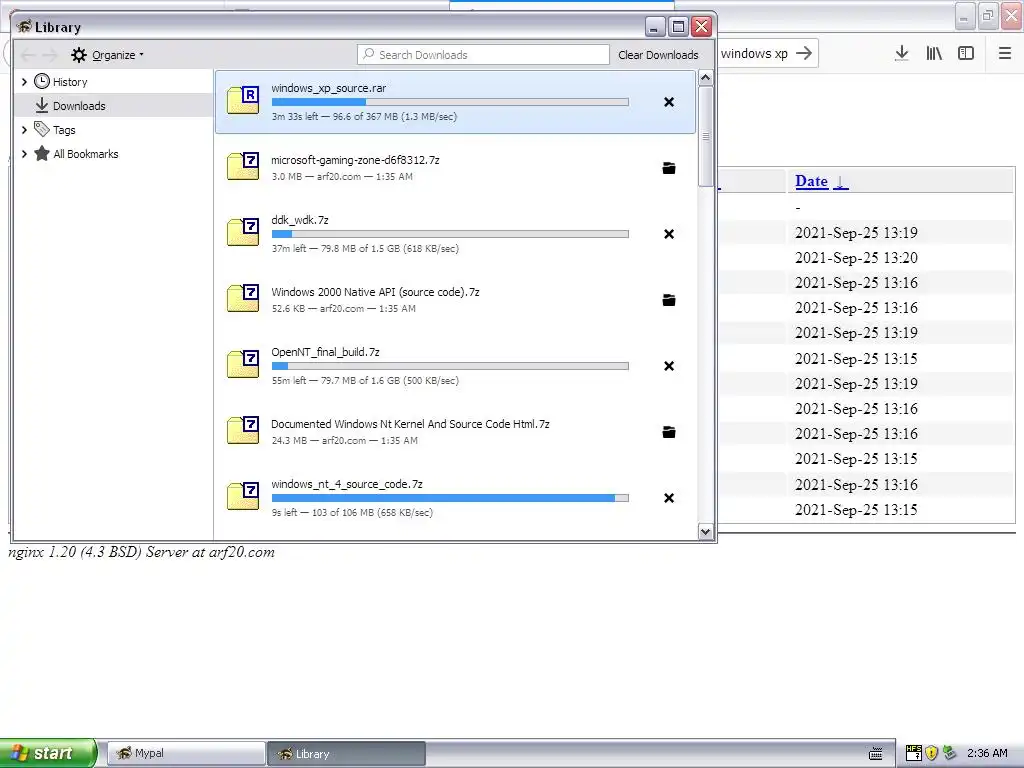Screen dimensions: 1024x768
Task: Cancel the ddk_wdk.7z download
Action: tap(669, 234)
